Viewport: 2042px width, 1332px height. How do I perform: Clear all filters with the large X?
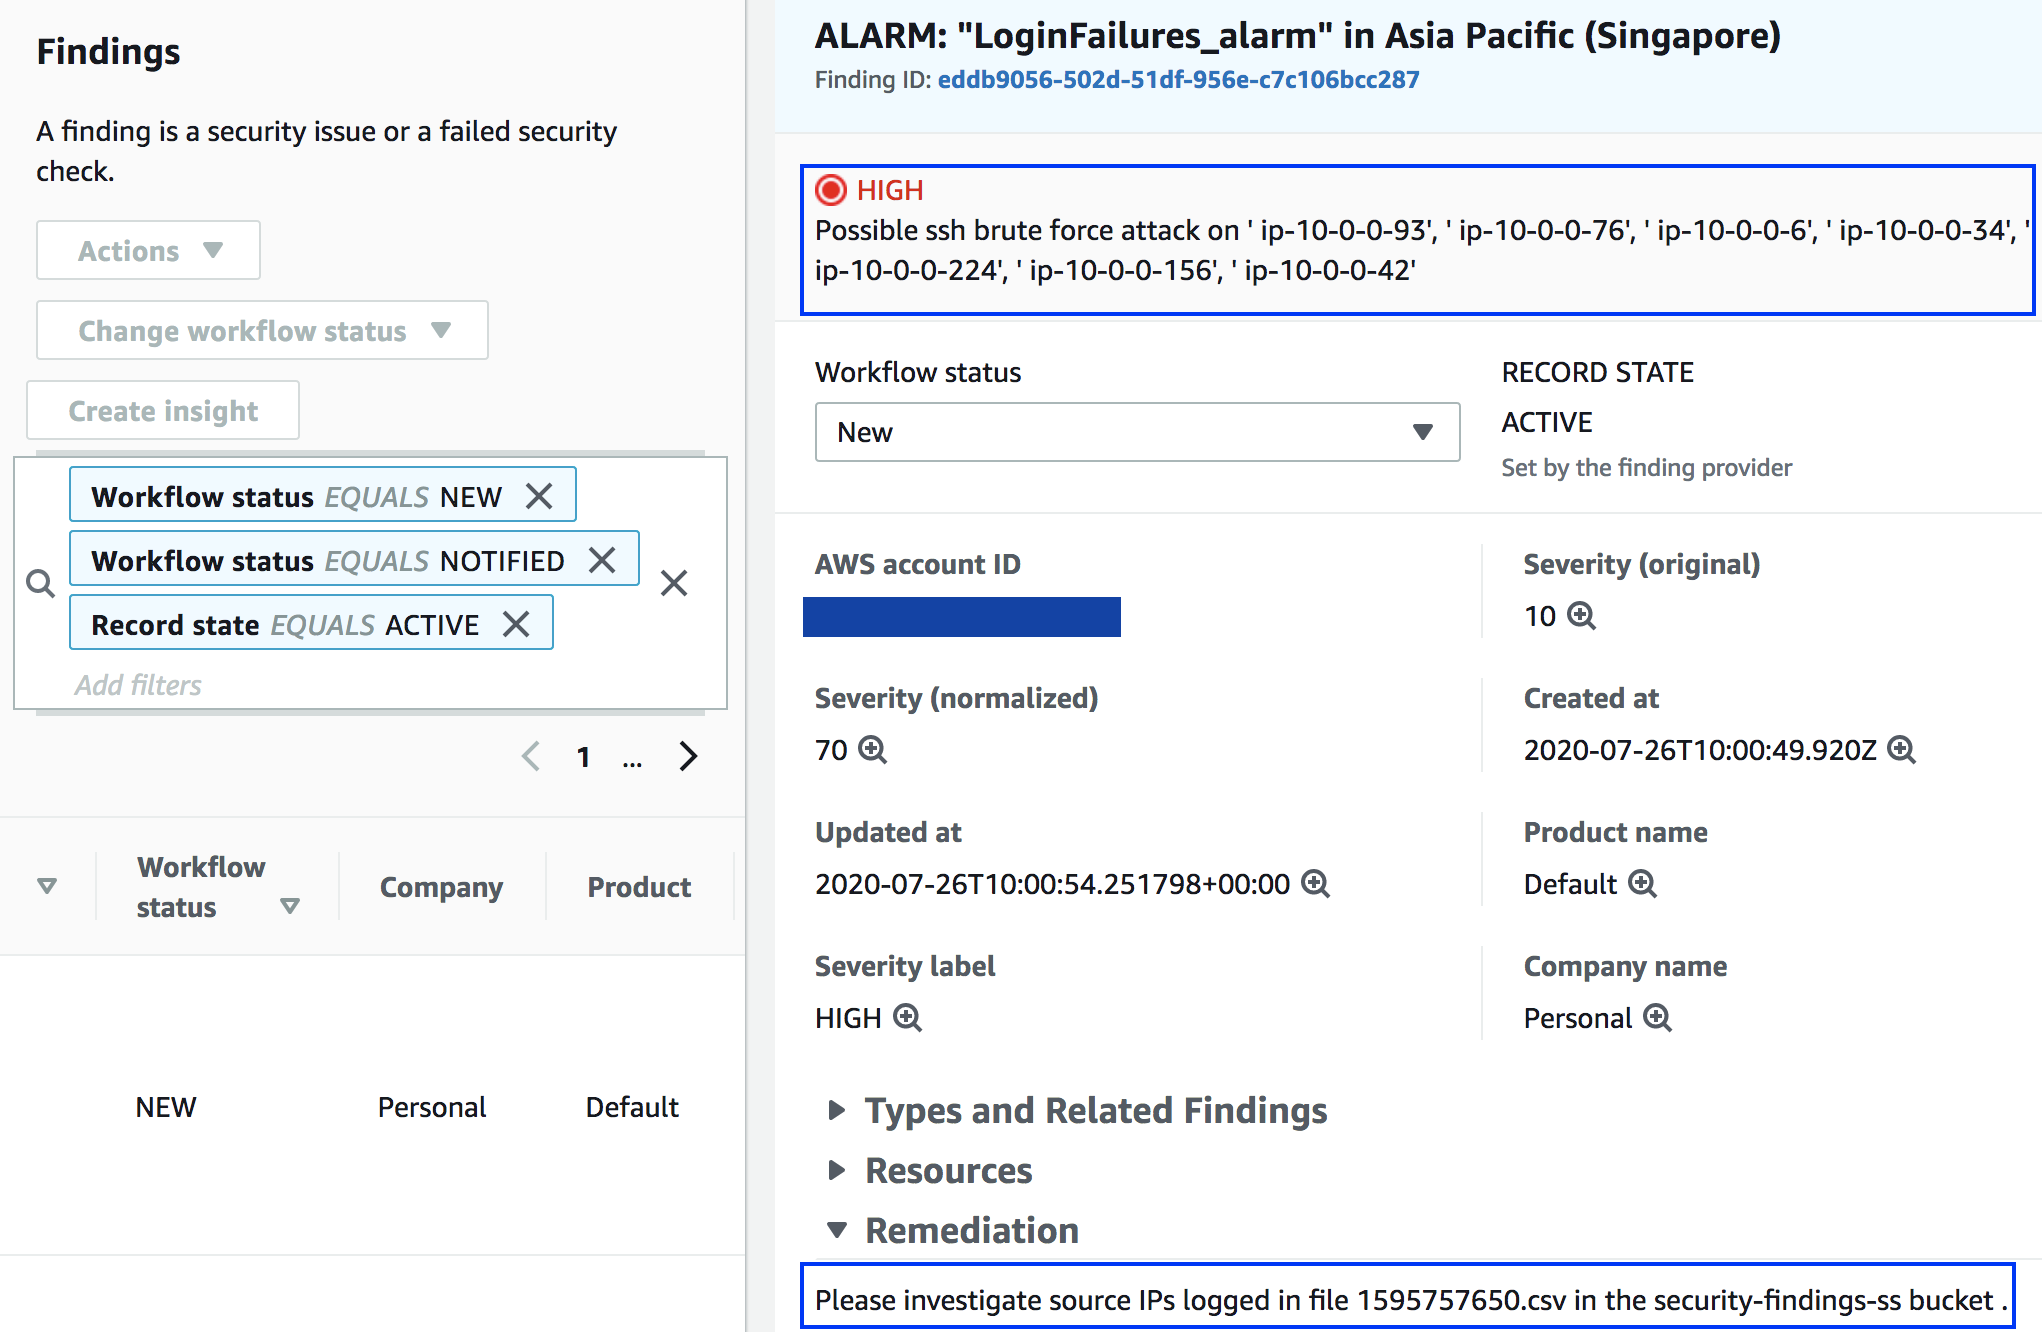tap(674, 583)
